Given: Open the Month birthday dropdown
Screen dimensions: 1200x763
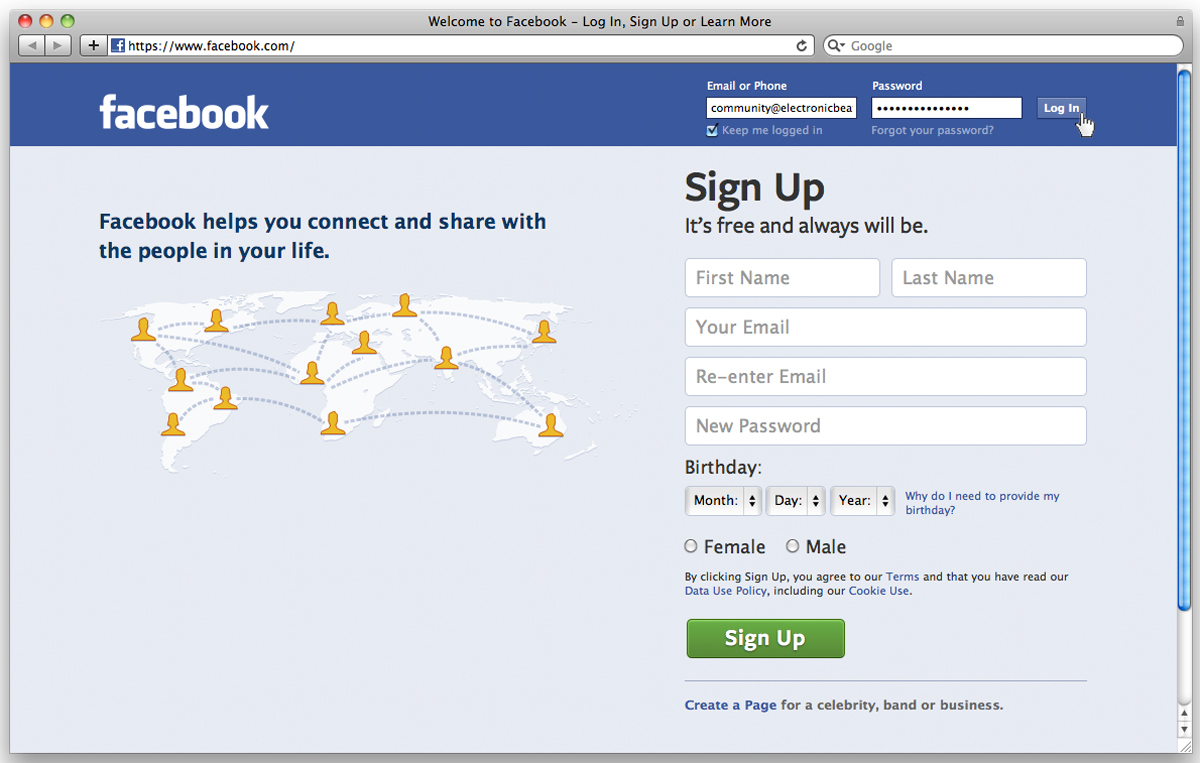Looking at the screenshot, I should 723,501.
